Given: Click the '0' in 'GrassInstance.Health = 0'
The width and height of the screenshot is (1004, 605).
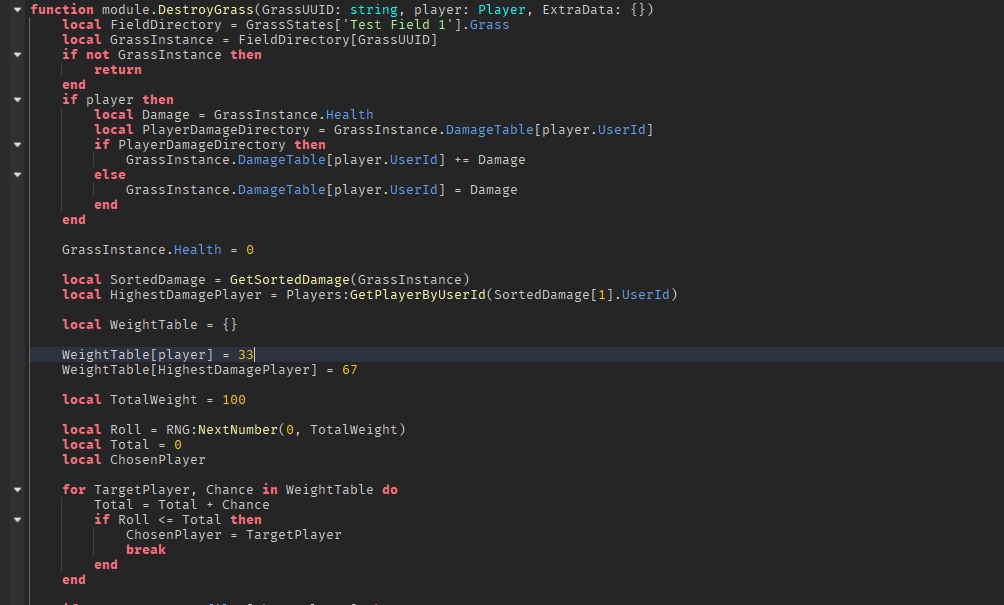Looking at the screenshot, I should [250, 250].
